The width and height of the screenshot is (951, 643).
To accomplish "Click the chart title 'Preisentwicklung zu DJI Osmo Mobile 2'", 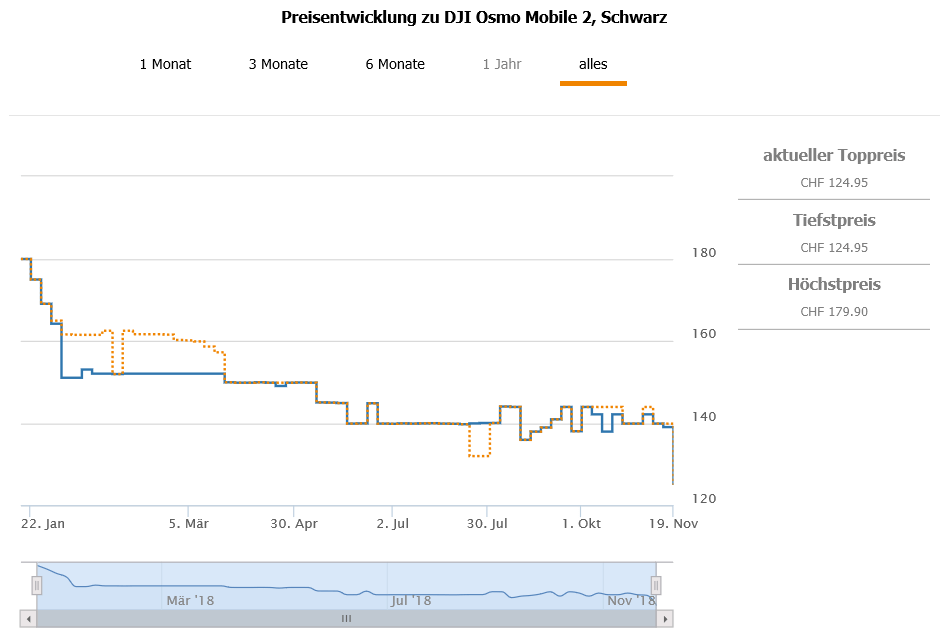I will tap(475, 18).
